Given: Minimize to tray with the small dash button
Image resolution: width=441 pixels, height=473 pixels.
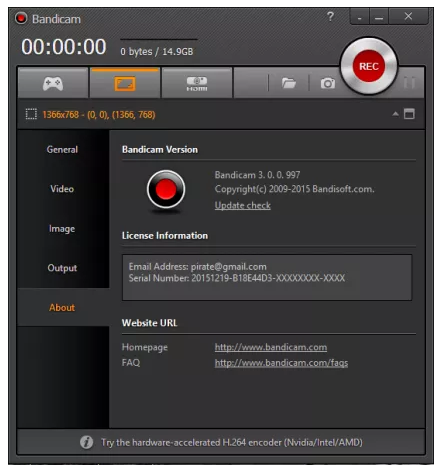Looking at the screenshot, I should (x=359, y=17).
